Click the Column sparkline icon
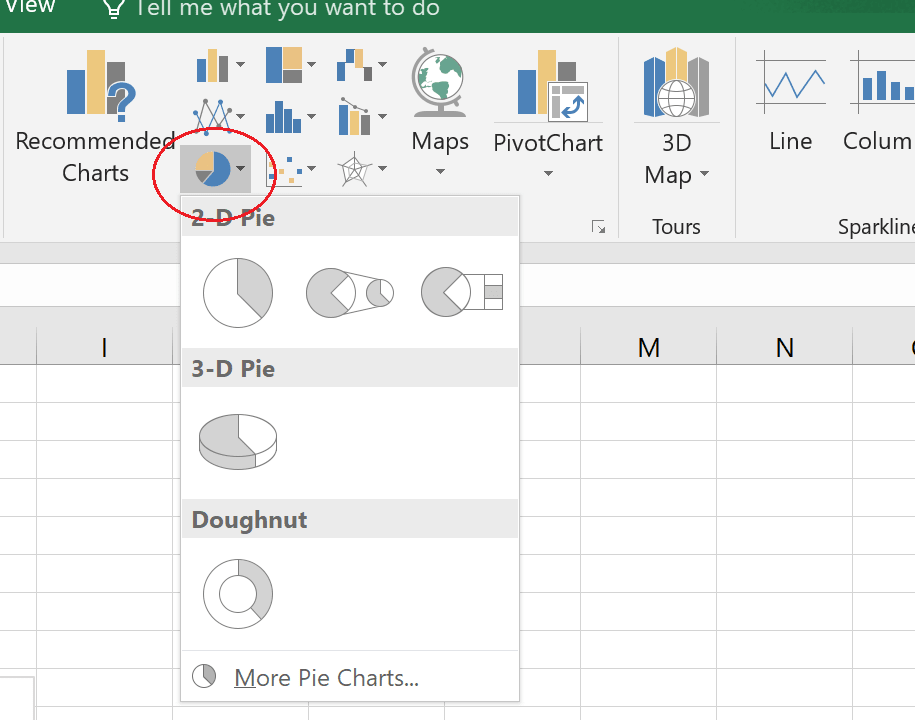915x720 pixels. (879, 100)
